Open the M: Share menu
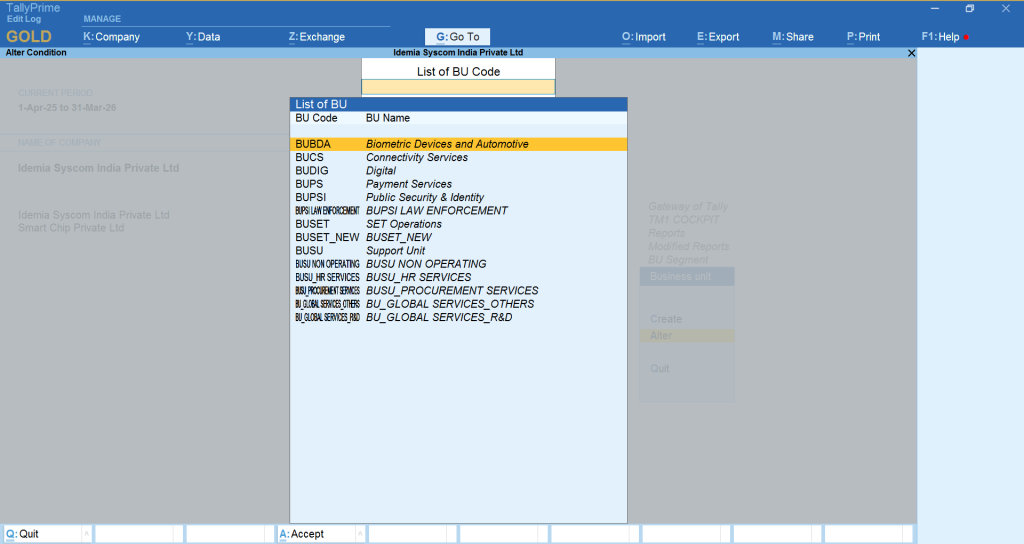The image size is (1024, 544). coord(792,37)
